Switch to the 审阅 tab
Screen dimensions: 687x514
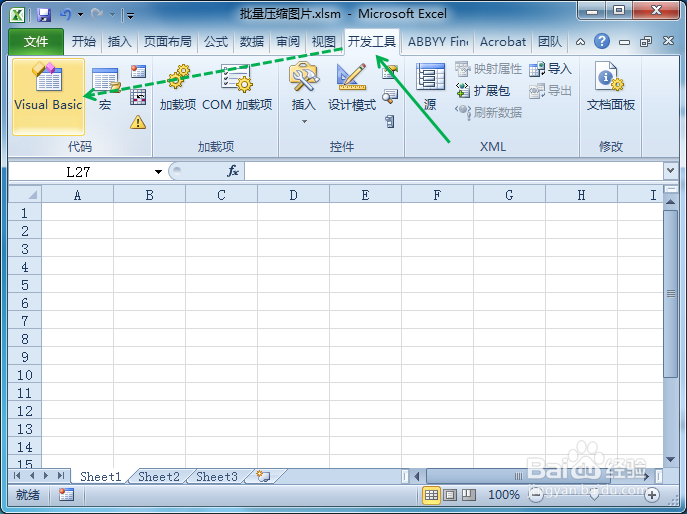pyautogui.click(x=287, y=42)
